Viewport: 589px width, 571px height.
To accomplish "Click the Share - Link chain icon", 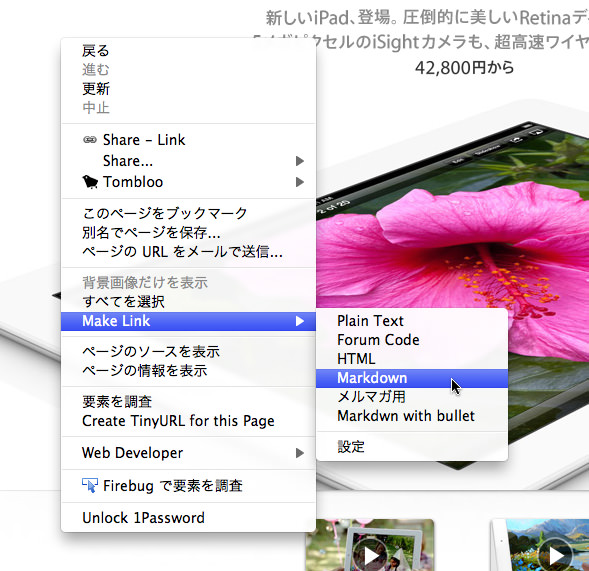I will [89, 140].
